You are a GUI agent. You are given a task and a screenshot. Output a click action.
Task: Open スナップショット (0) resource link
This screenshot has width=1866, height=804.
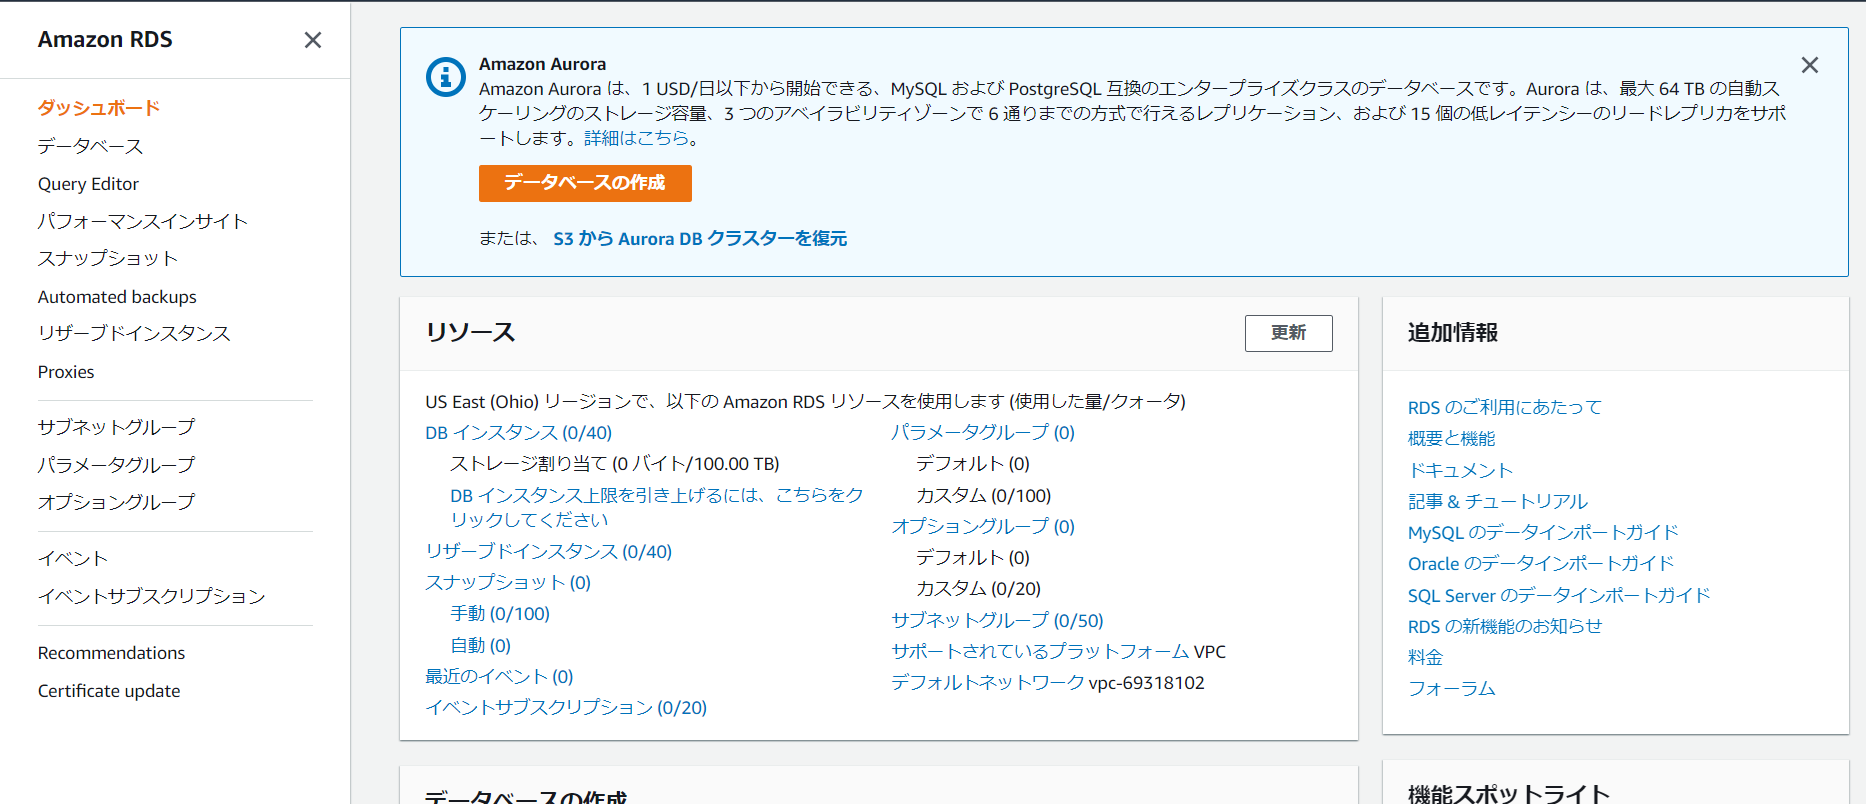[508, 583]
